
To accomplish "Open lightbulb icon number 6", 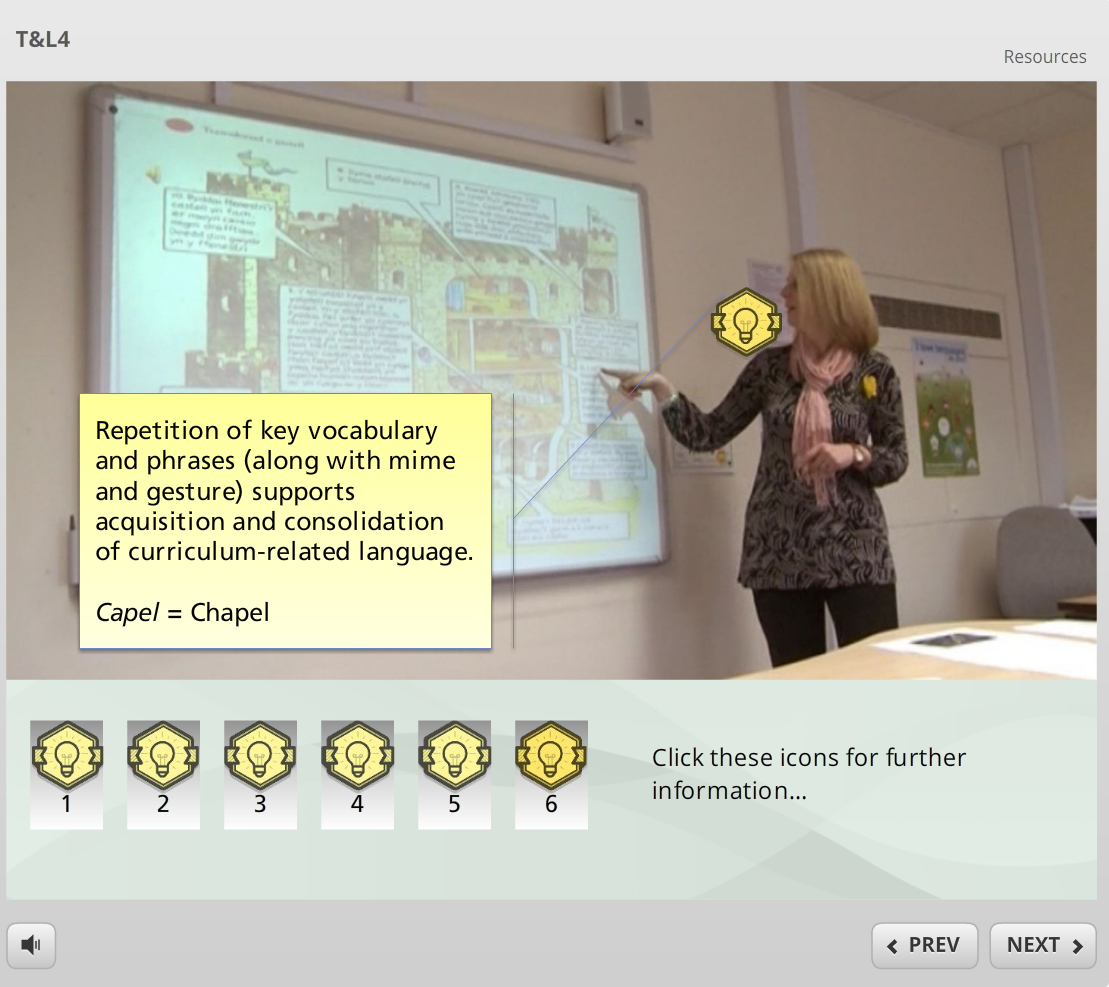I will tap(551, 774).
